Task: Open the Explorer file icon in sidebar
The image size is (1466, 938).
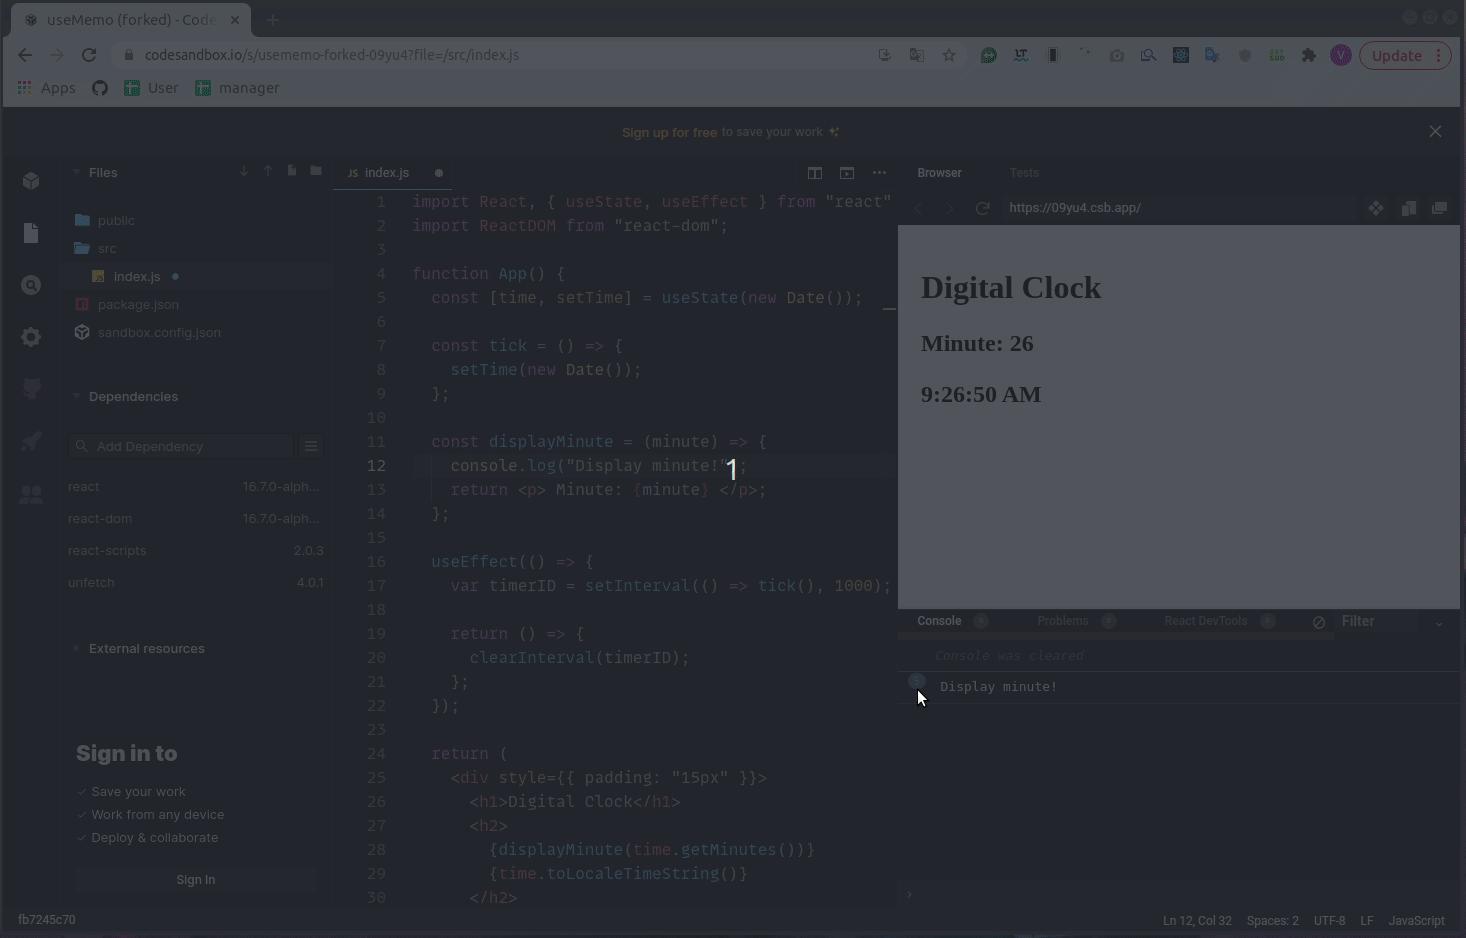Action: click(x=31, y=233)
